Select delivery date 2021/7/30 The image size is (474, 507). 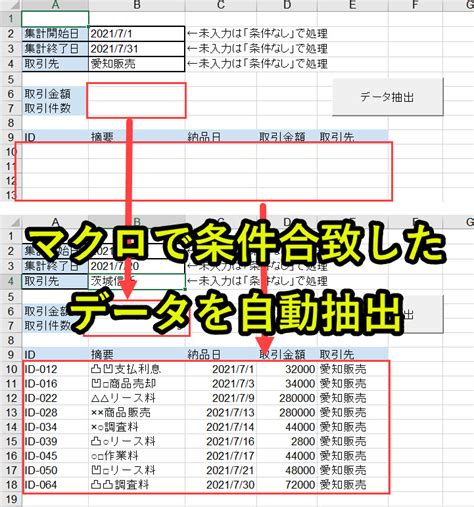(221, 485)
